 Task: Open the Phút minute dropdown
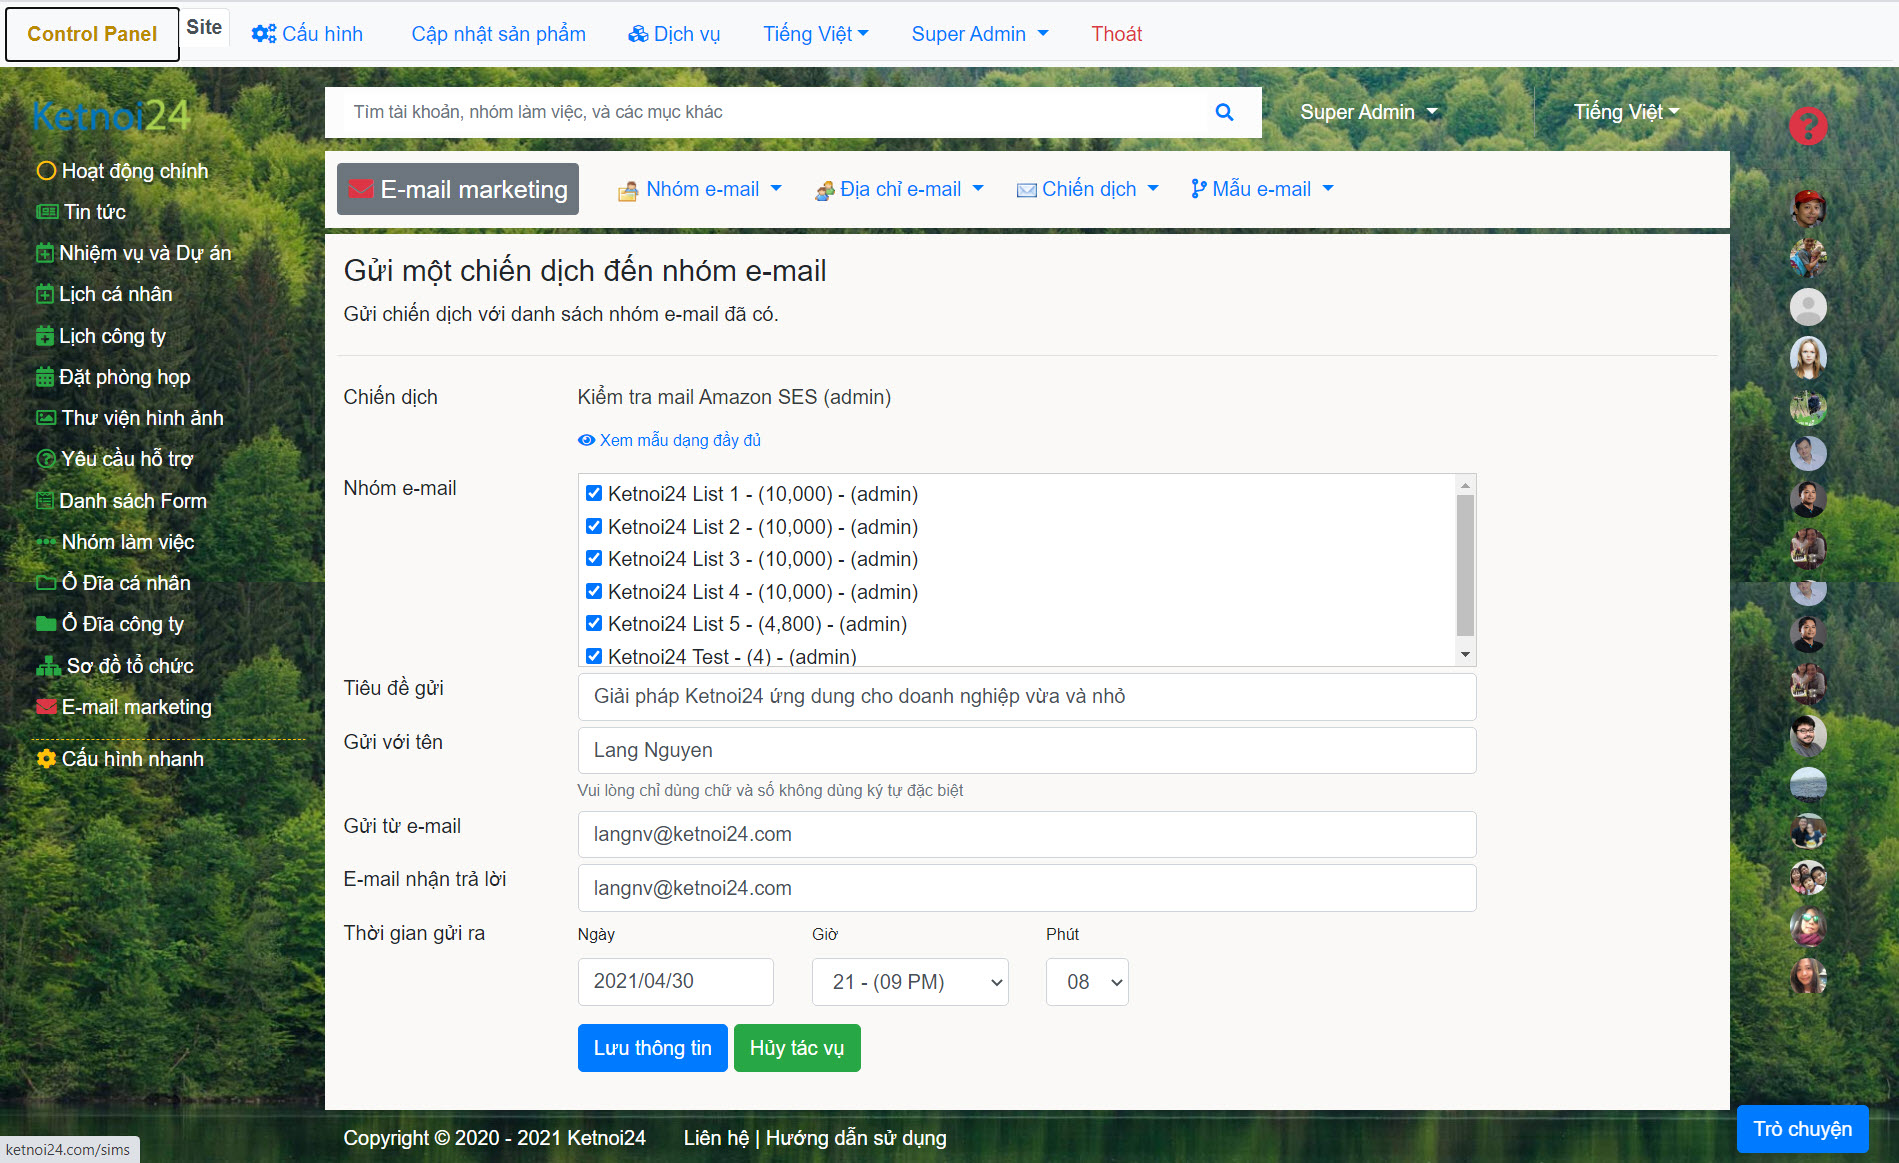click(1087, 982)
